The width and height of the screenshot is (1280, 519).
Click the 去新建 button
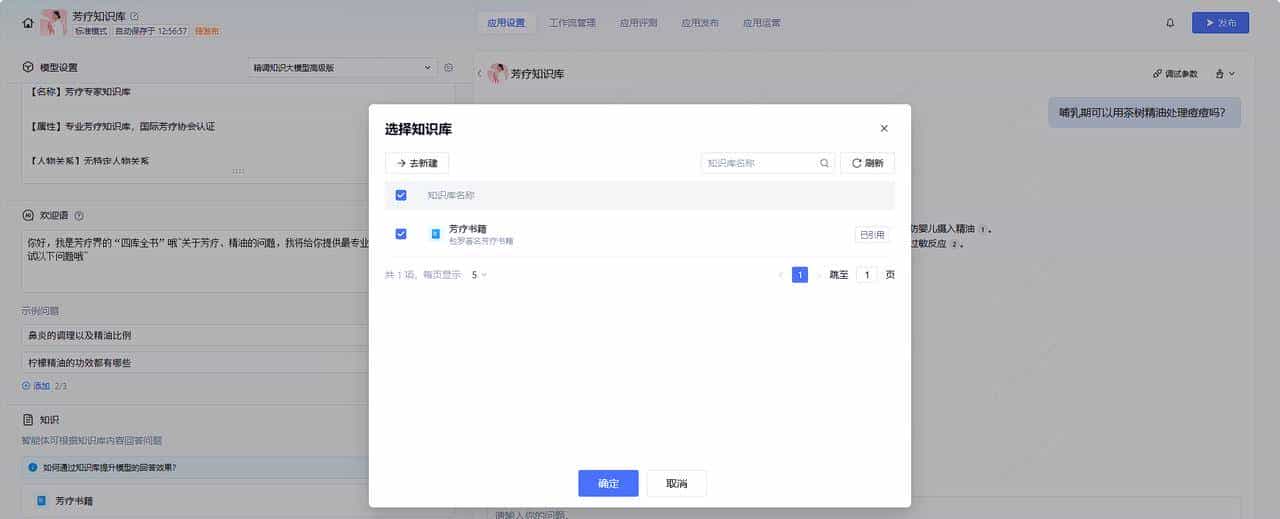pos(417,163)
